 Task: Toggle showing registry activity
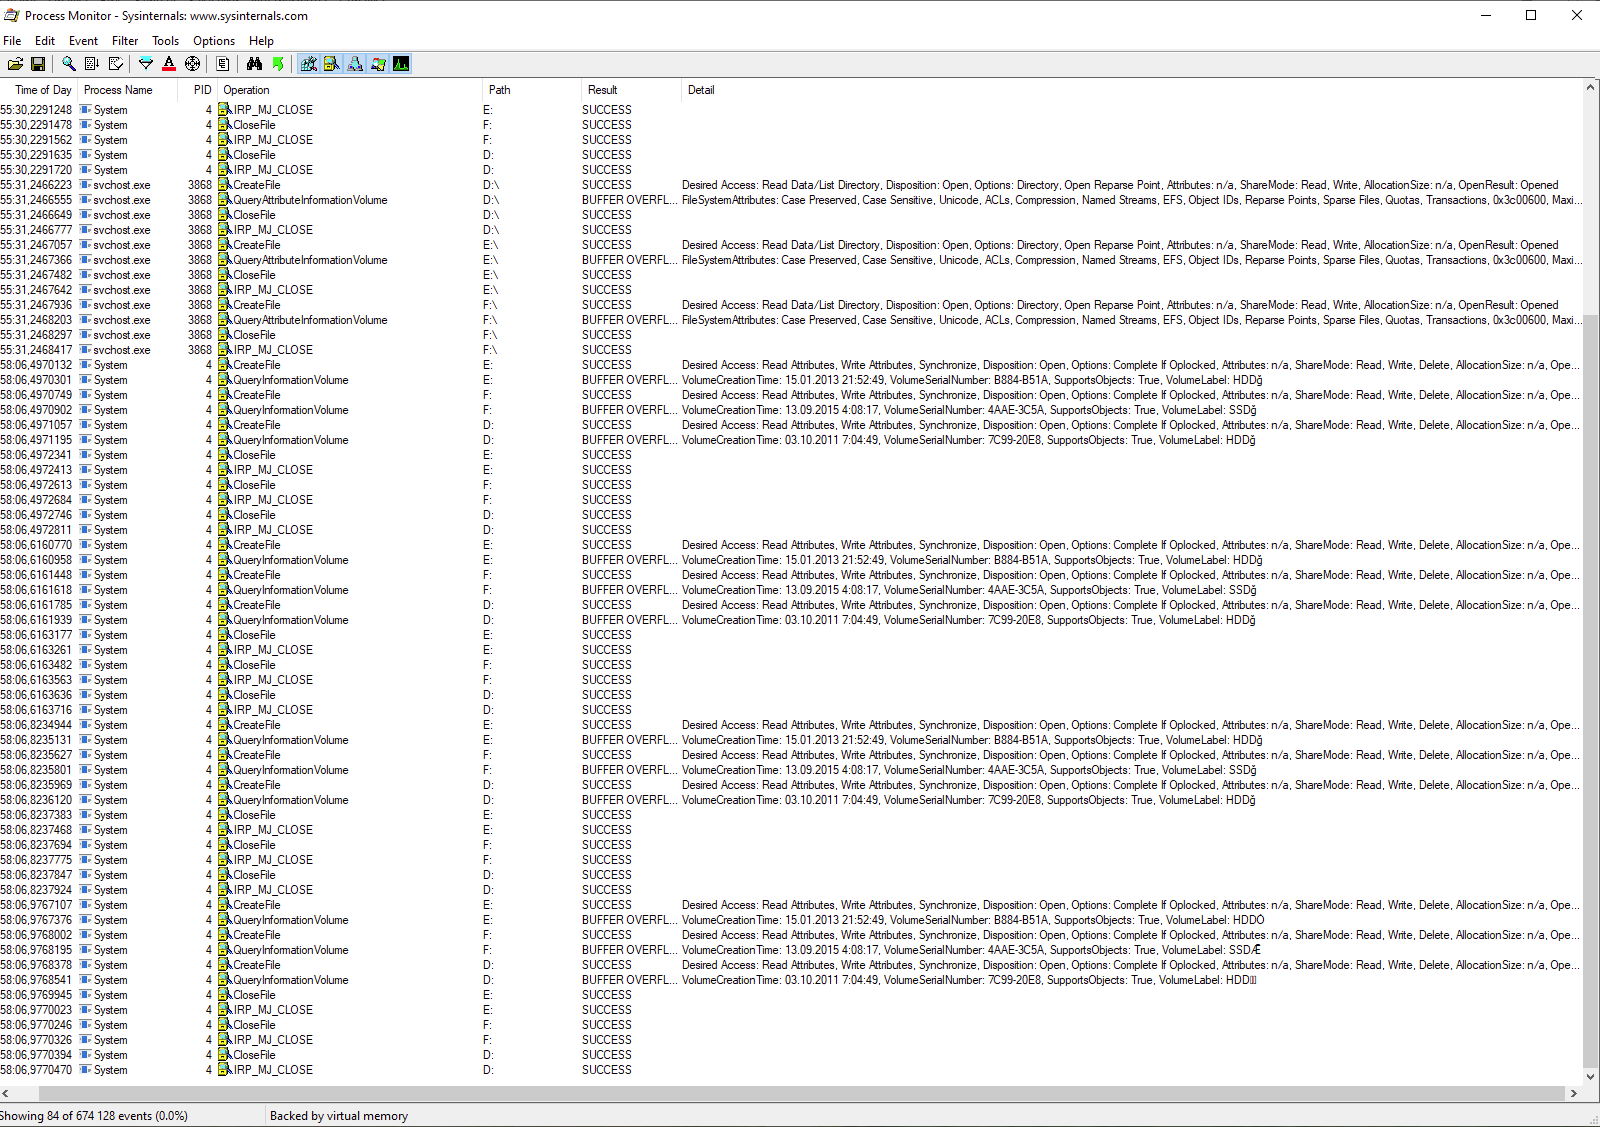pyautogui.click(x=308, y=63)
